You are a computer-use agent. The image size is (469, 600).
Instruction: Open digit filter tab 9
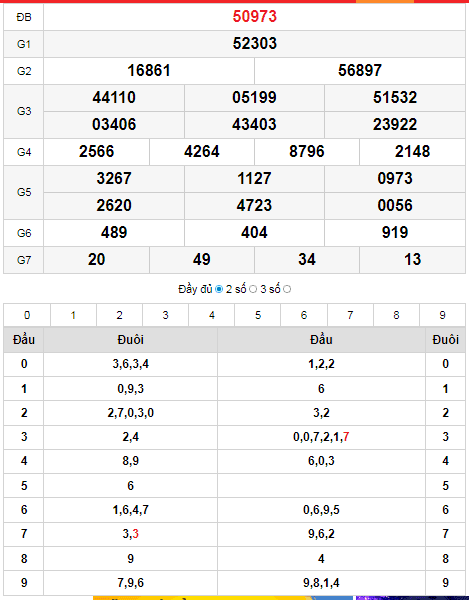click(442, 315)
